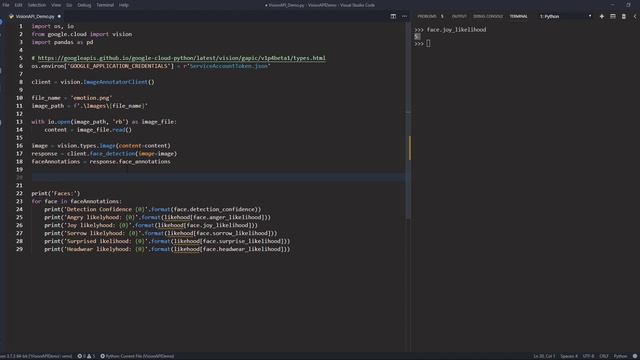Open the View menu

pos(56,5)
